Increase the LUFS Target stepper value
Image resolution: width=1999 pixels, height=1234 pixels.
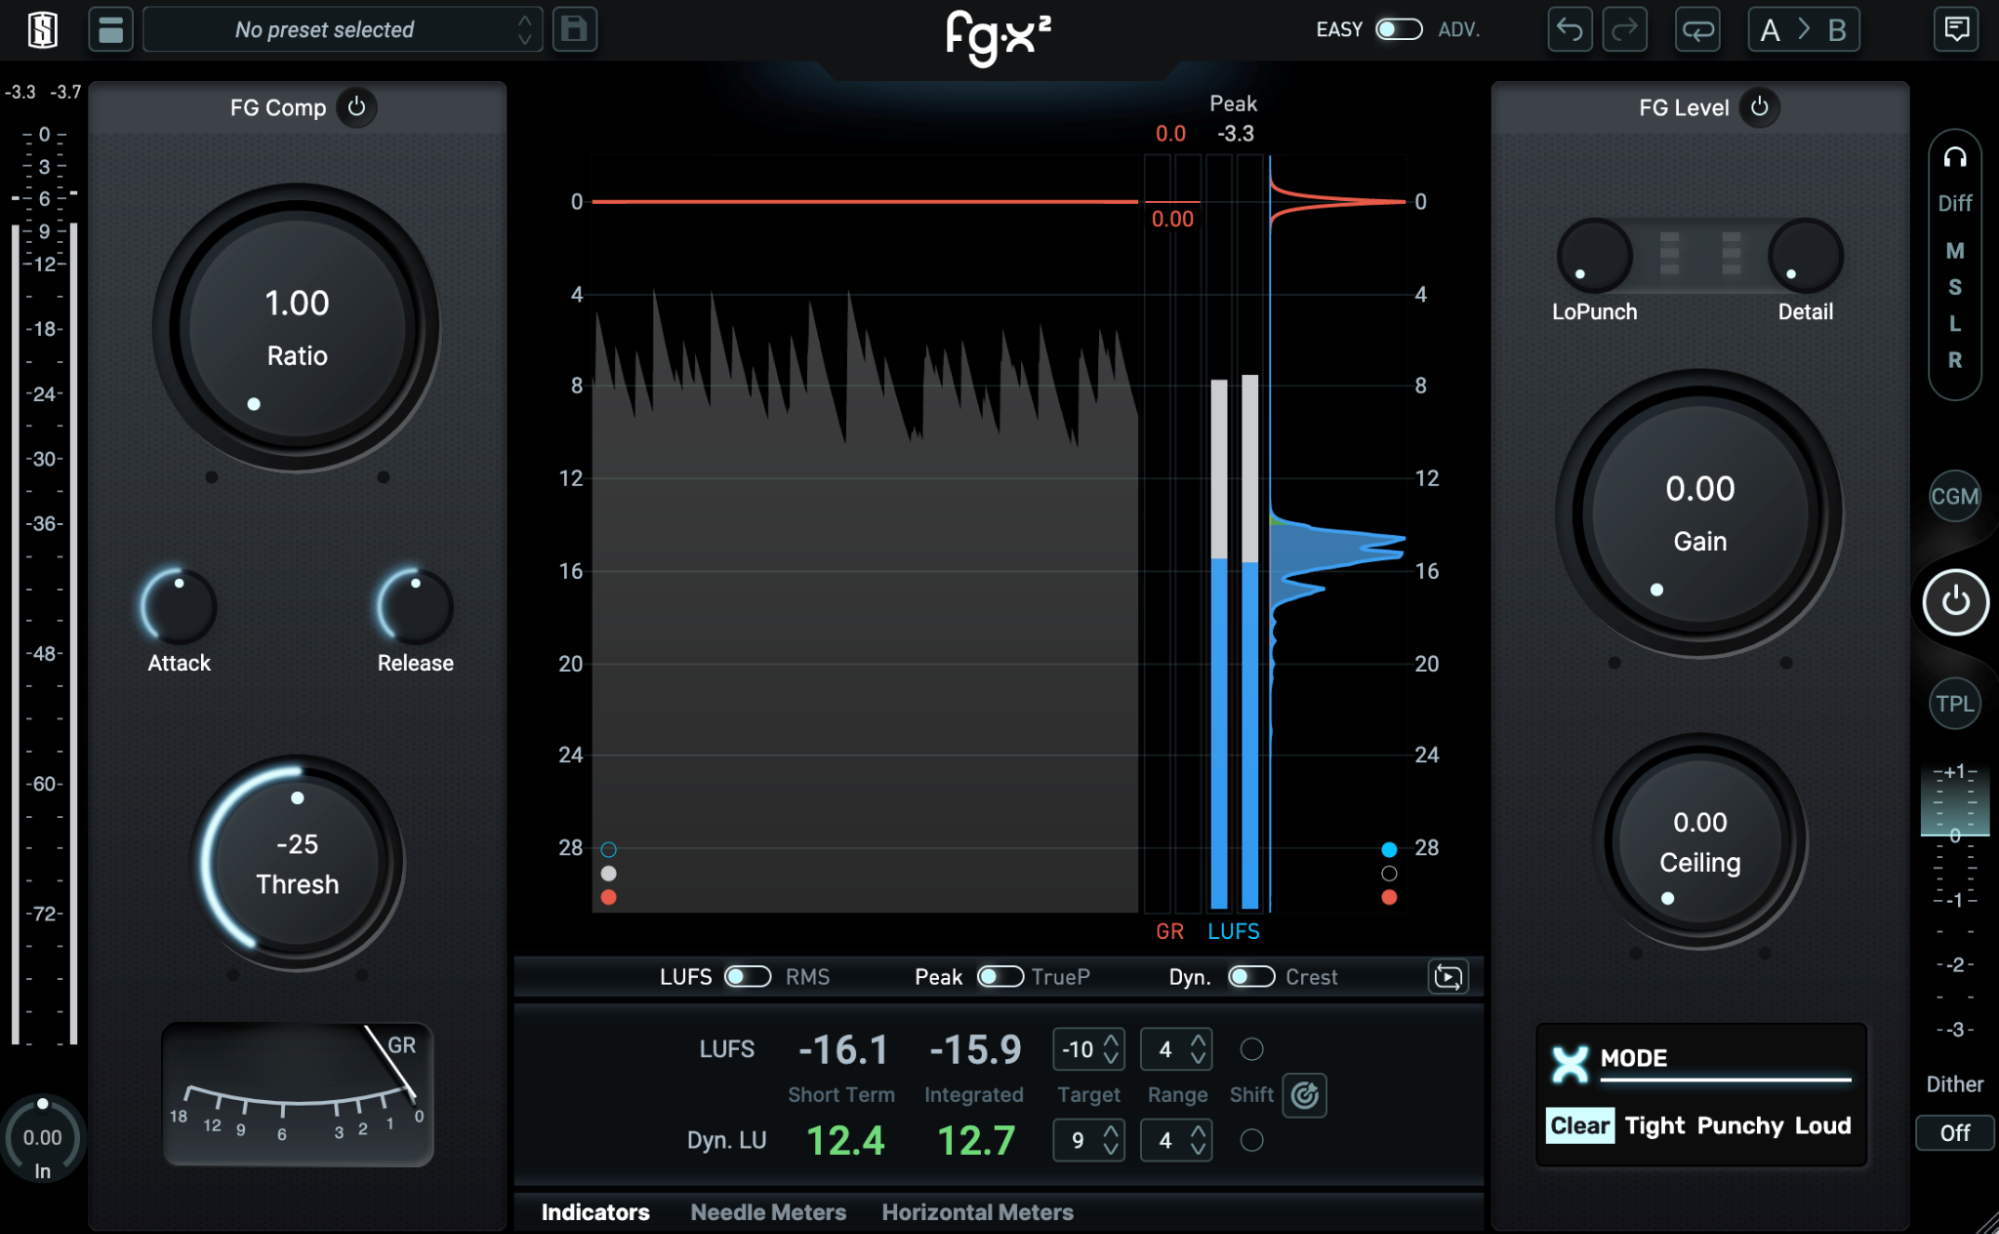pyautogui.click(x=1111, y=1040)
